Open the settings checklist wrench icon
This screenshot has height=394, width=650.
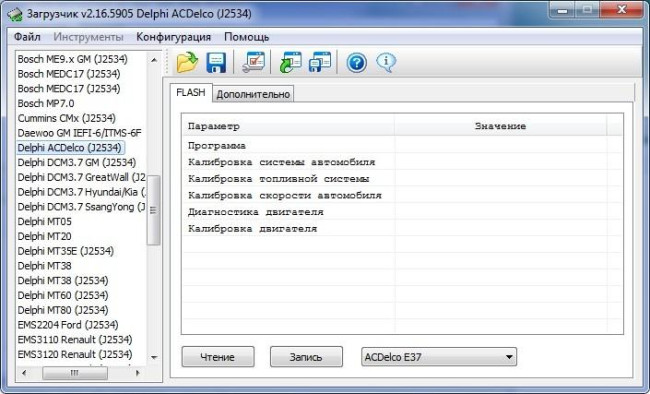253,63
